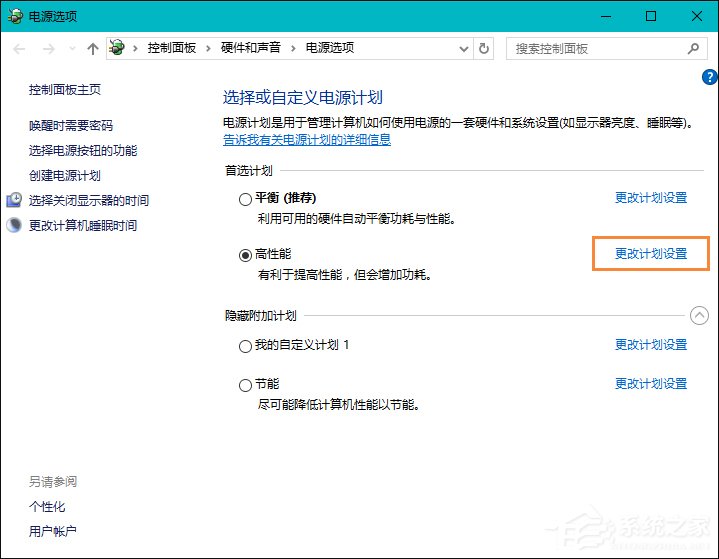Click the refresh address bar button
Screen dimensions: 719x559
(484, 48)
